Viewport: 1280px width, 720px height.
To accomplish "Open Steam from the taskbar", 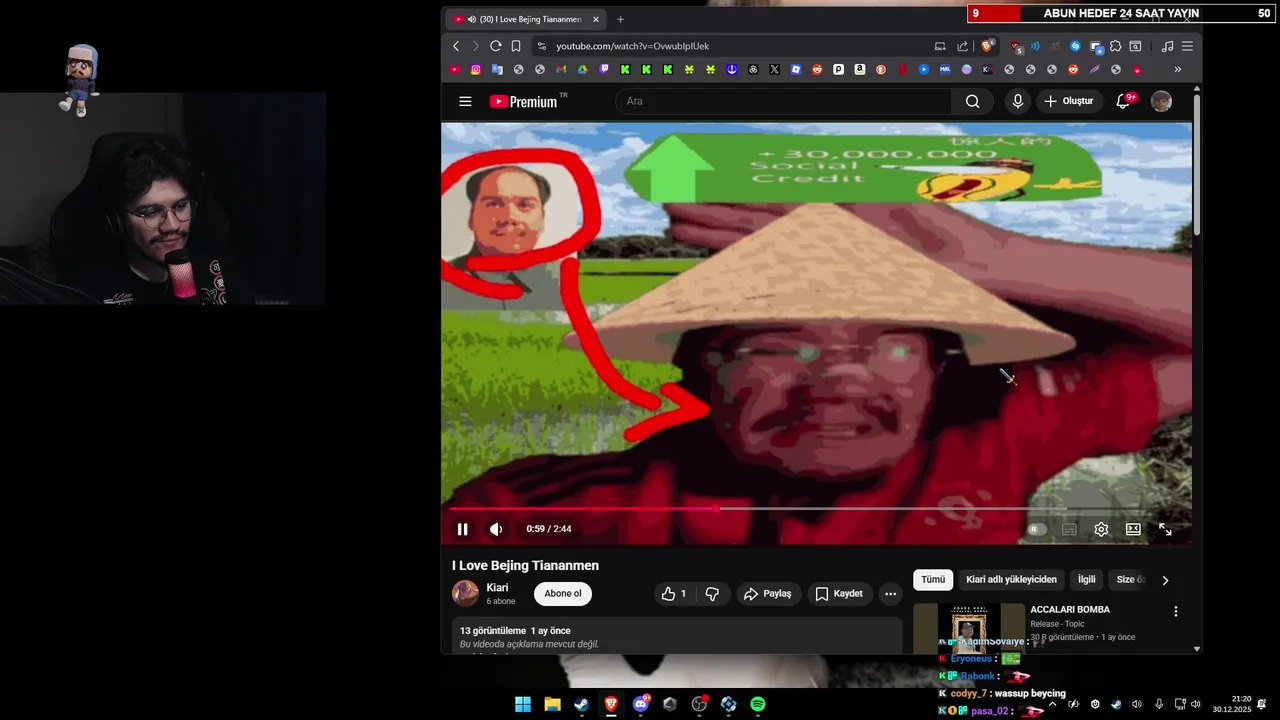I will click(581, 704).
